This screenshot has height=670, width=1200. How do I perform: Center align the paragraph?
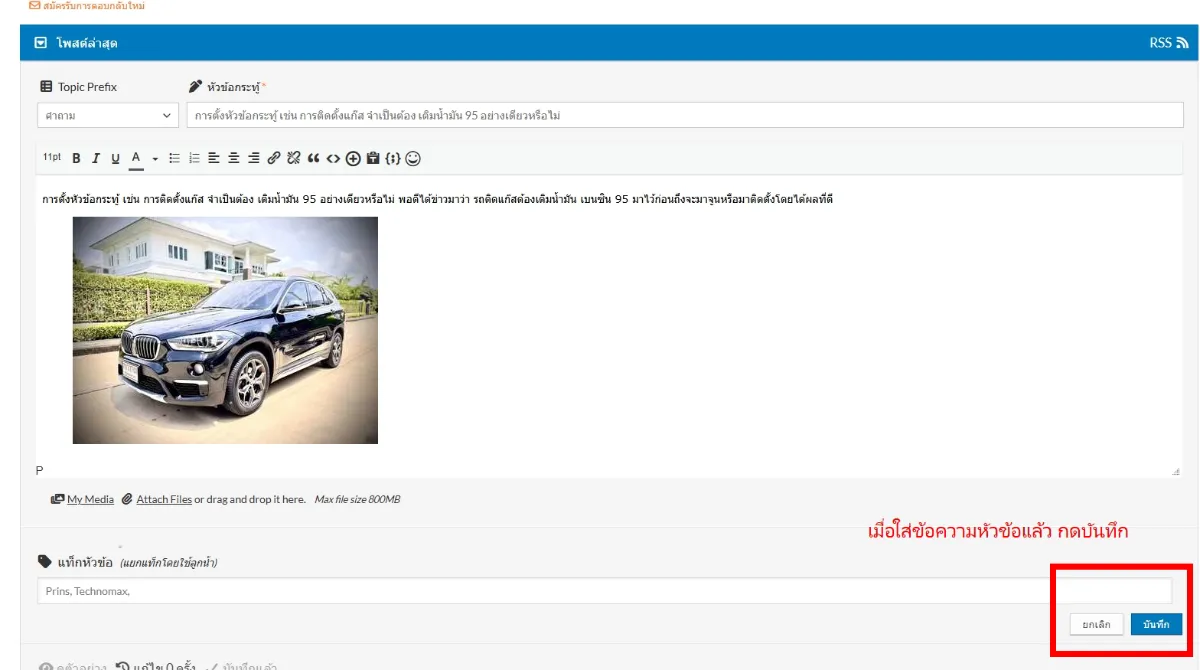point(234,158)
